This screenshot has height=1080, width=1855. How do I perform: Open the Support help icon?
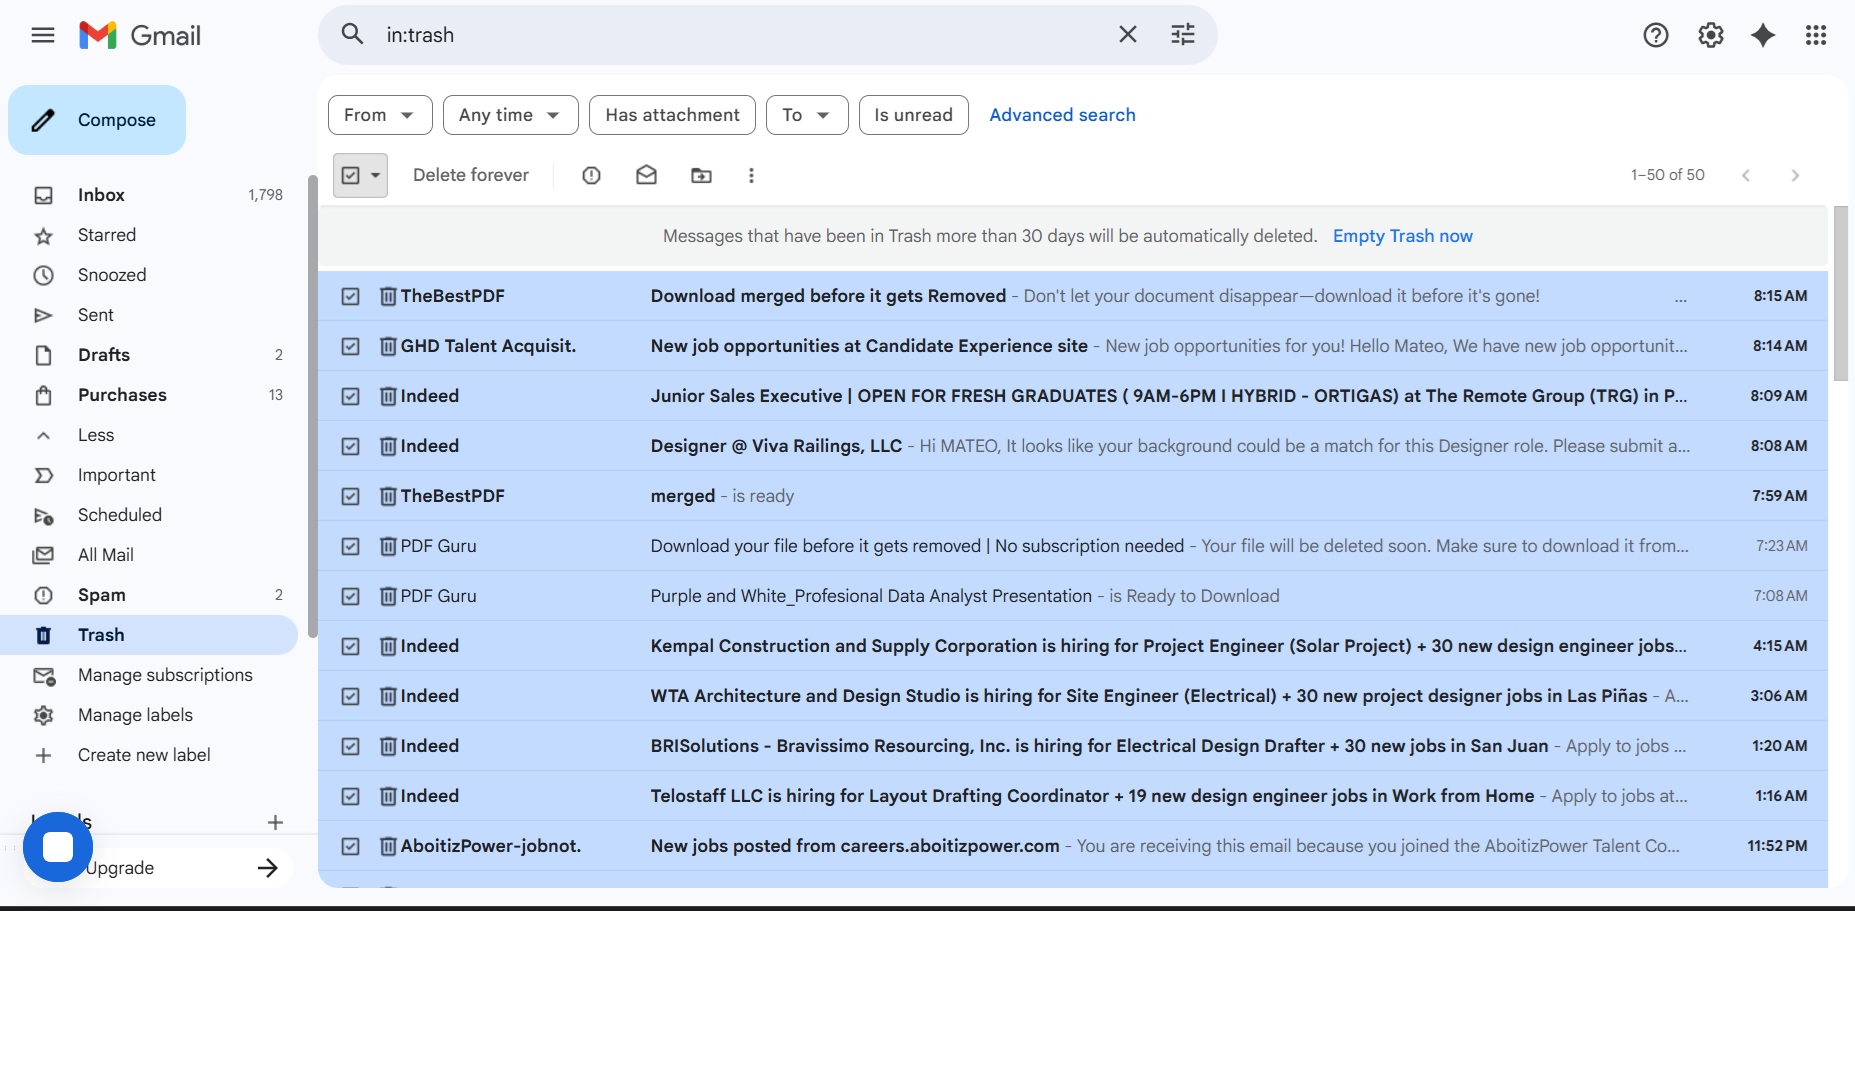1656,36
